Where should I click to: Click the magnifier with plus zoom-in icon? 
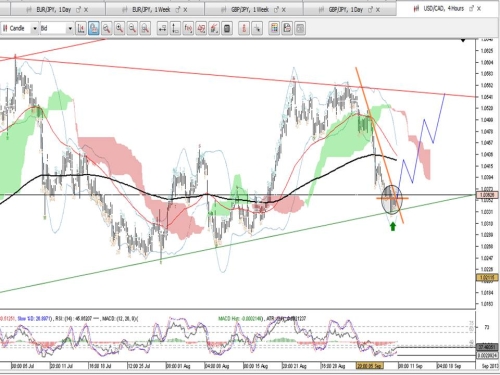[x=119, y=28]
